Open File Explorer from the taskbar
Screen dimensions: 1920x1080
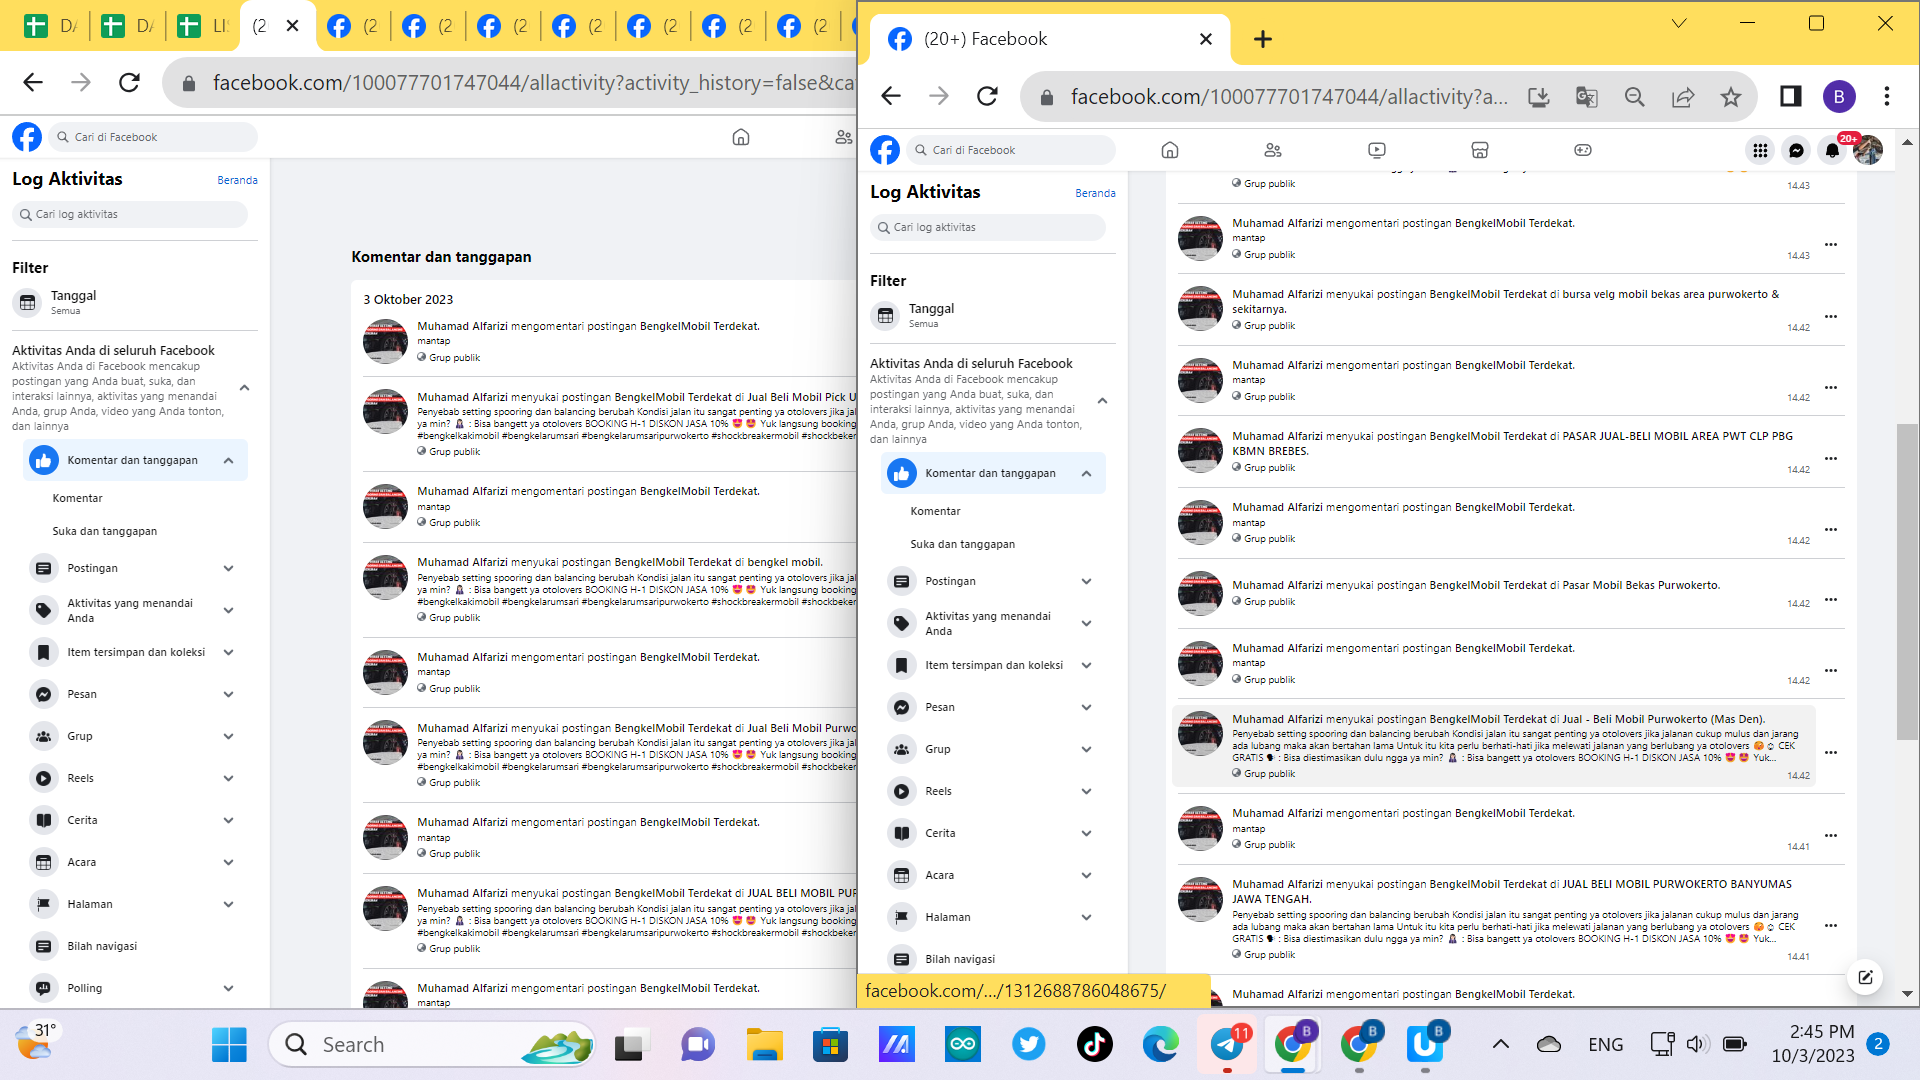[765, 1045]
